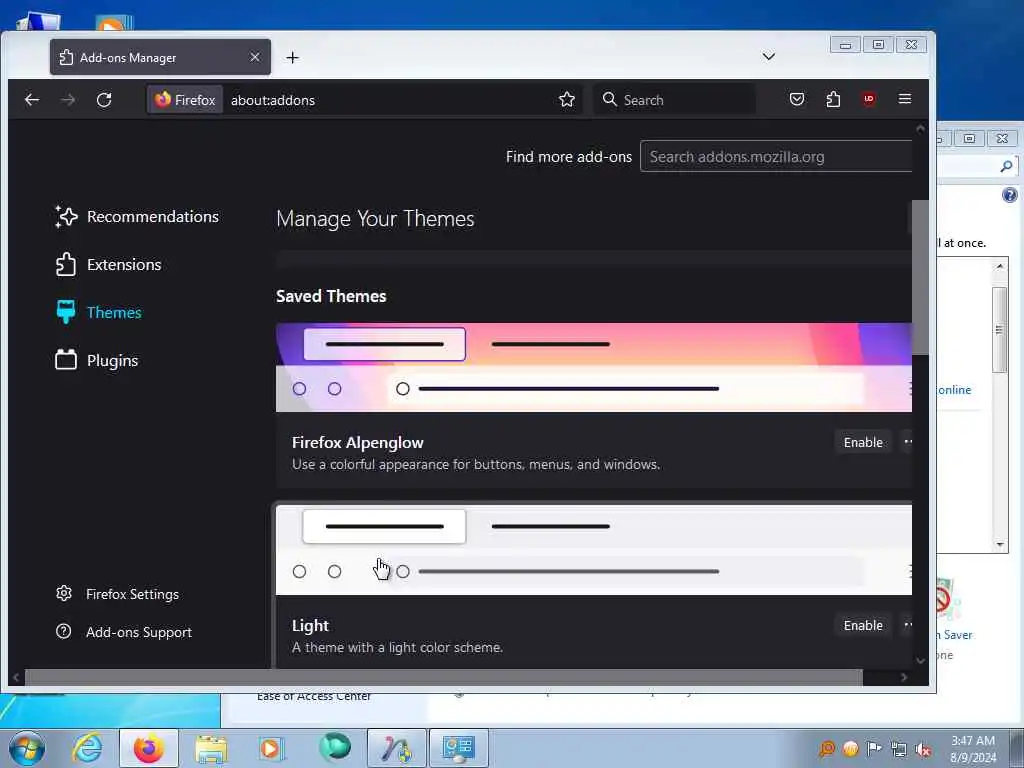Screen dimensions: 1024x768
Task: Click the Saver theme thumbnail in background window
Action: [946, 600]
